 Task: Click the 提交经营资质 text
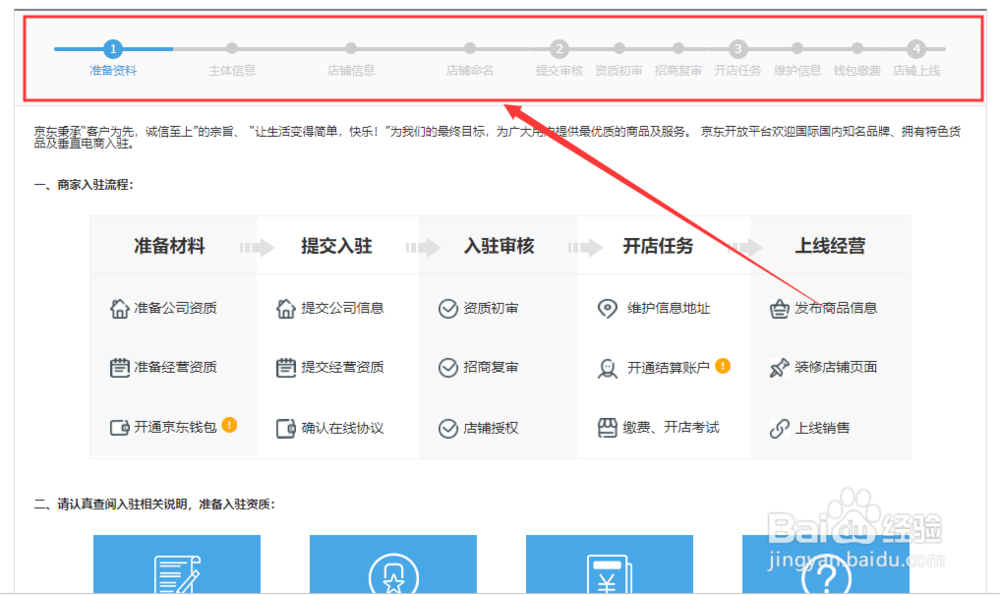[x=342, y=367]
